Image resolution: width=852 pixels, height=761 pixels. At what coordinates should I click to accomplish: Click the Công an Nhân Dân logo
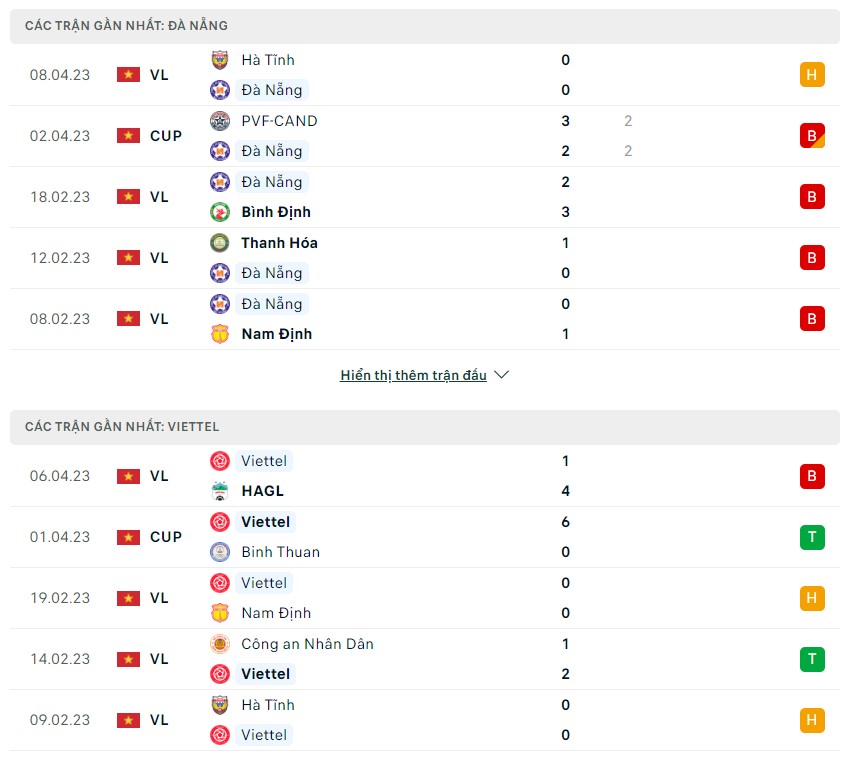coord(220,644)
